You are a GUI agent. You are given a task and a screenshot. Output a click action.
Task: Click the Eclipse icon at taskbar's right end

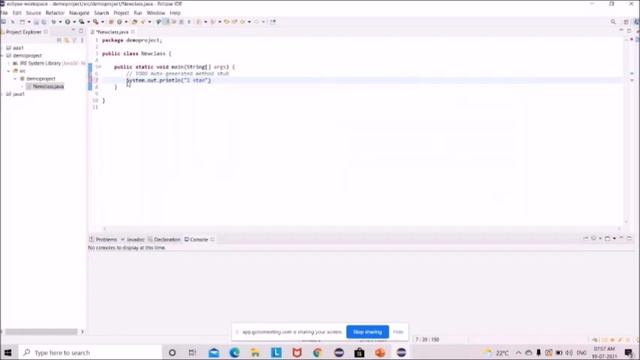point(401,353)
